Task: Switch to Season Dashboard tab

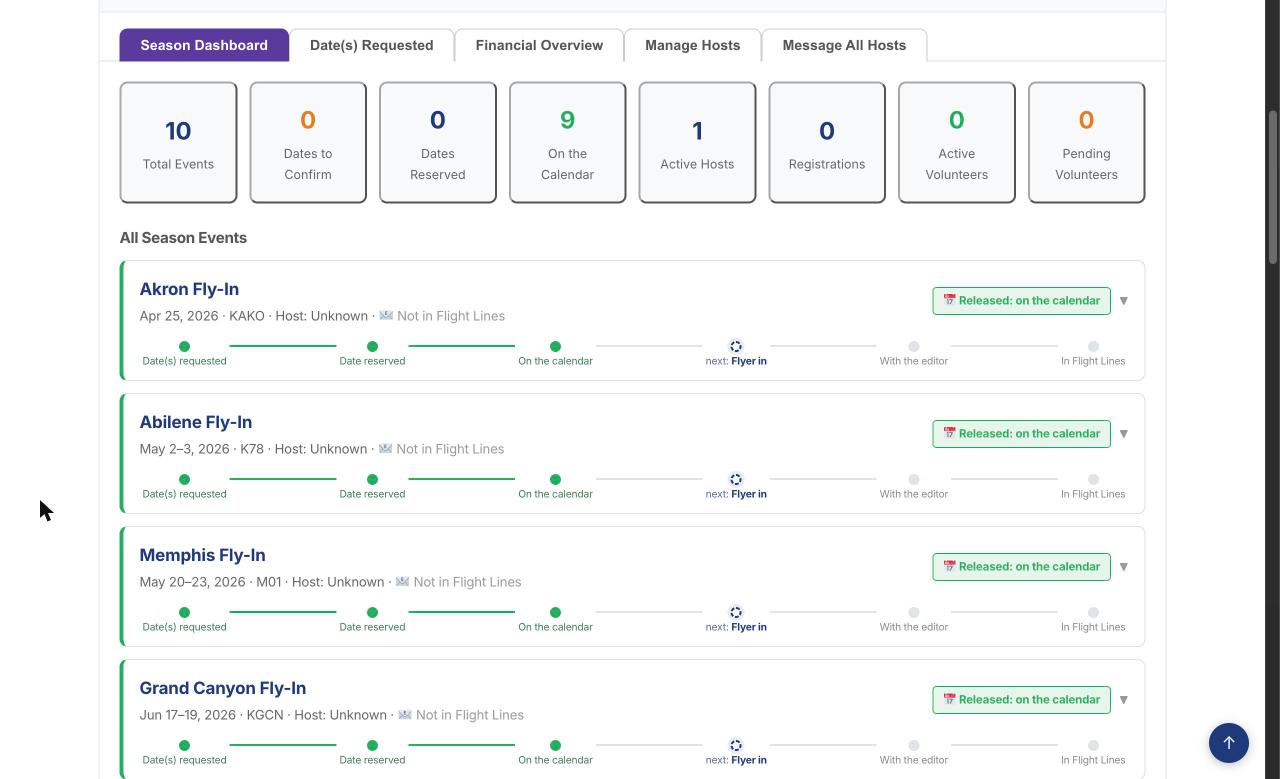Action: (x=204, y=45)
